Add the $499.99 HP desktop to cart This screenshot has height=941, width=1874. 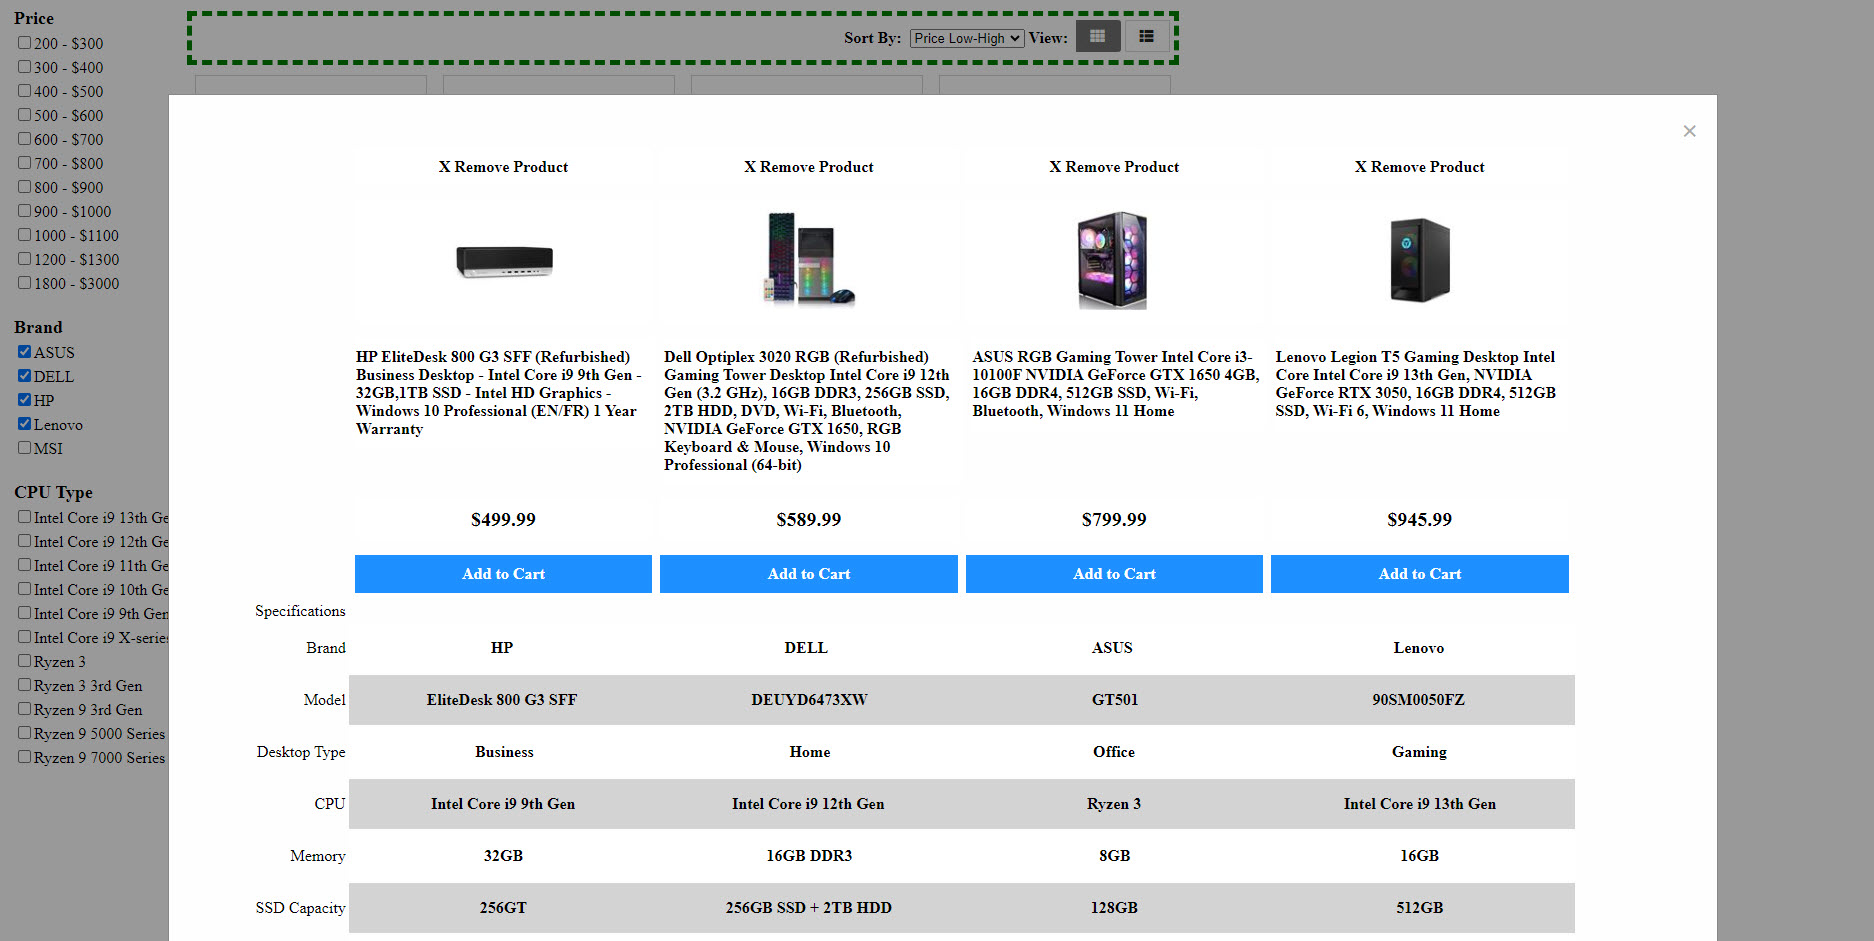(x=503, y=574)
